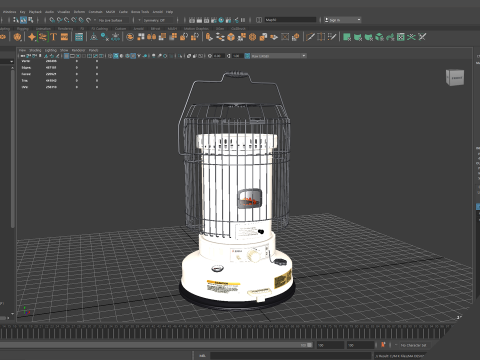Click the Edges row in polygon count HUD
This screenshot has height=360, width=480.
pos(60,68)
